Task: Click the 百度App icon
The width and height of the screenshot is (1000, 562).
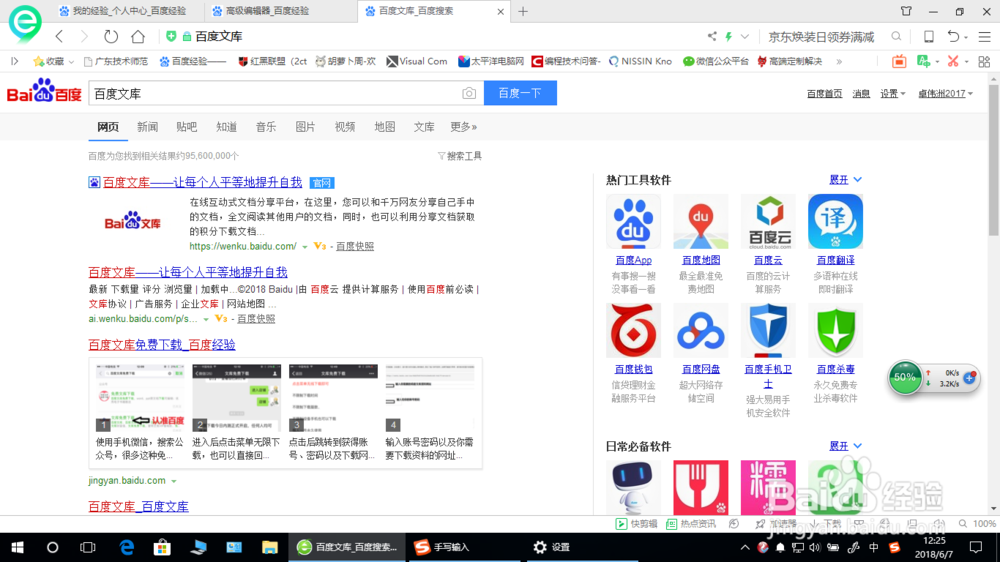Action: tap(633, 221)
